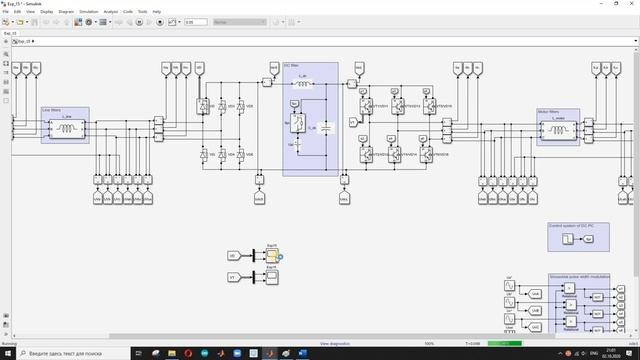
Task: Expand the Model Explorer dropdown arrow
Action: [110, 22]
